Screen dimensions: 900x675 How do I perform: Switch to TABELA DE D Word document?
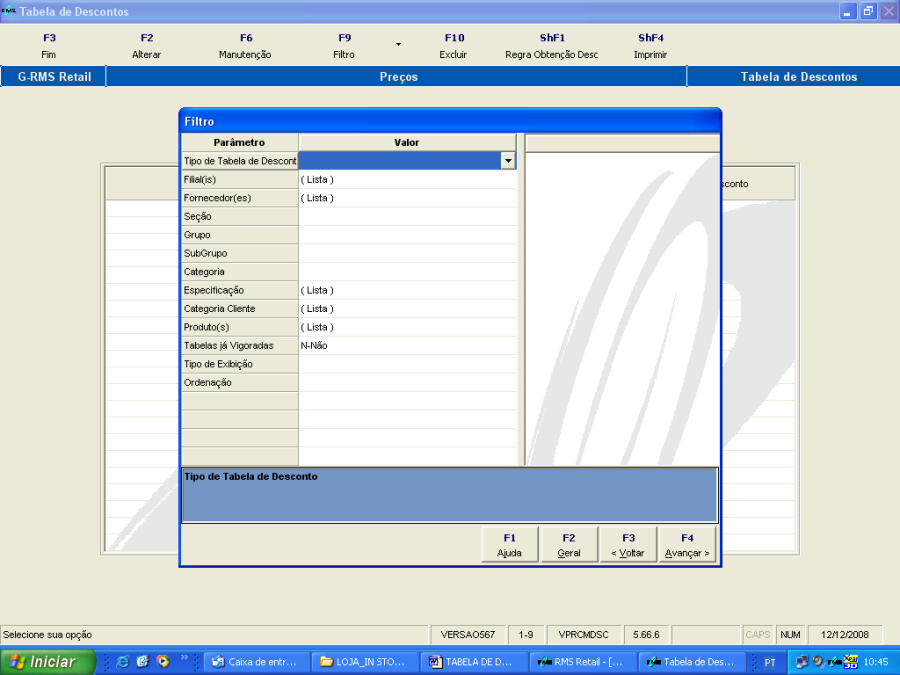[x=474, y=662]
